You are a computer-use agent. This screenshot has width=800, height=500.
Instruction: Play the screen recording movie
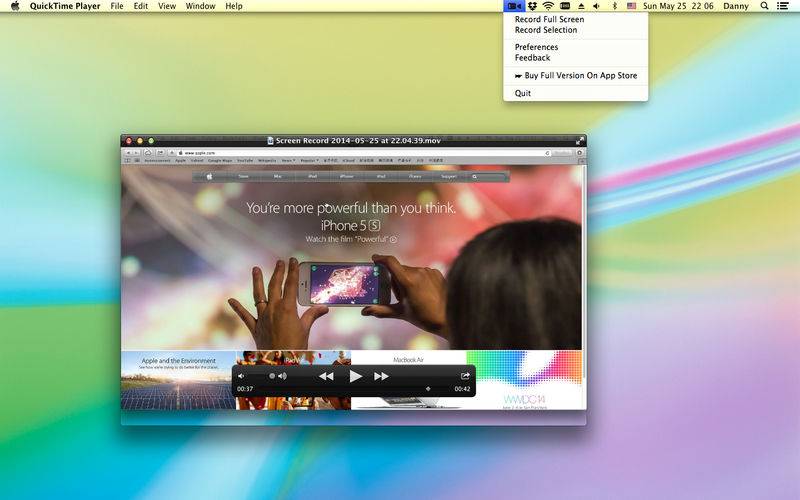(356, 377)
